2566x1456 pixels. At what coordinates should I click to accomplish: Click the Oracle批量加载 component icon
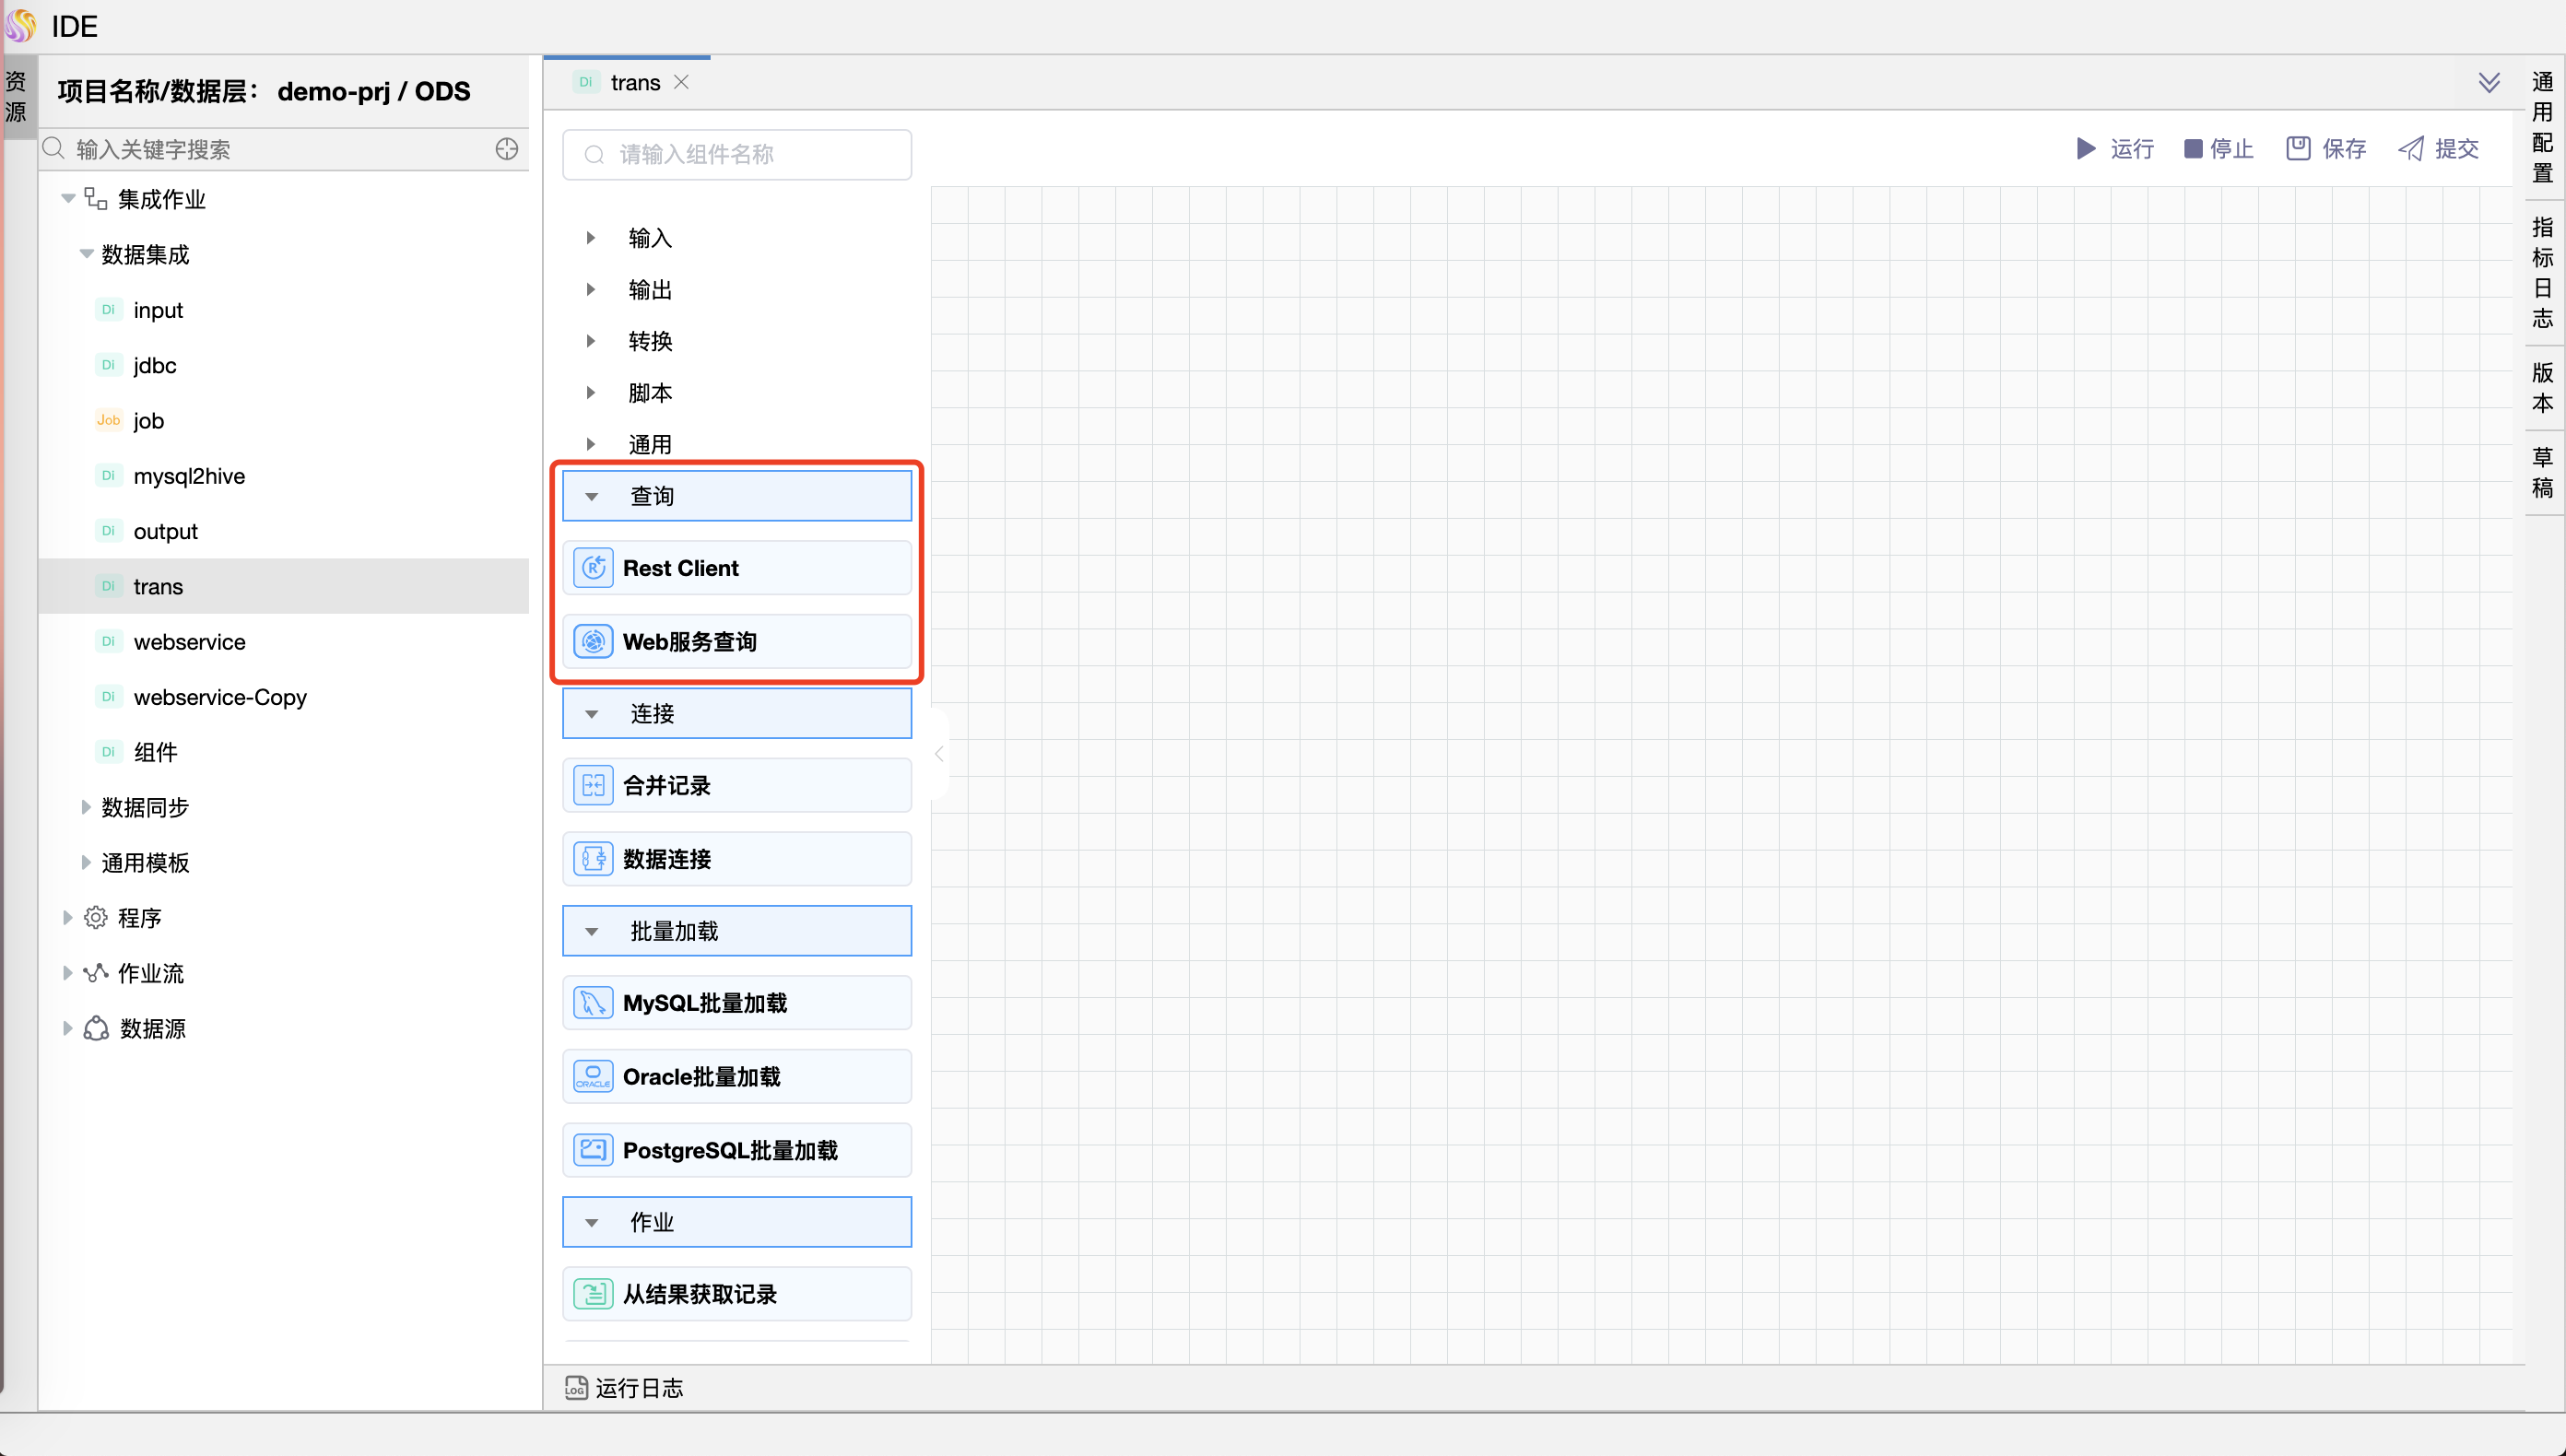tap(593, 1077)
